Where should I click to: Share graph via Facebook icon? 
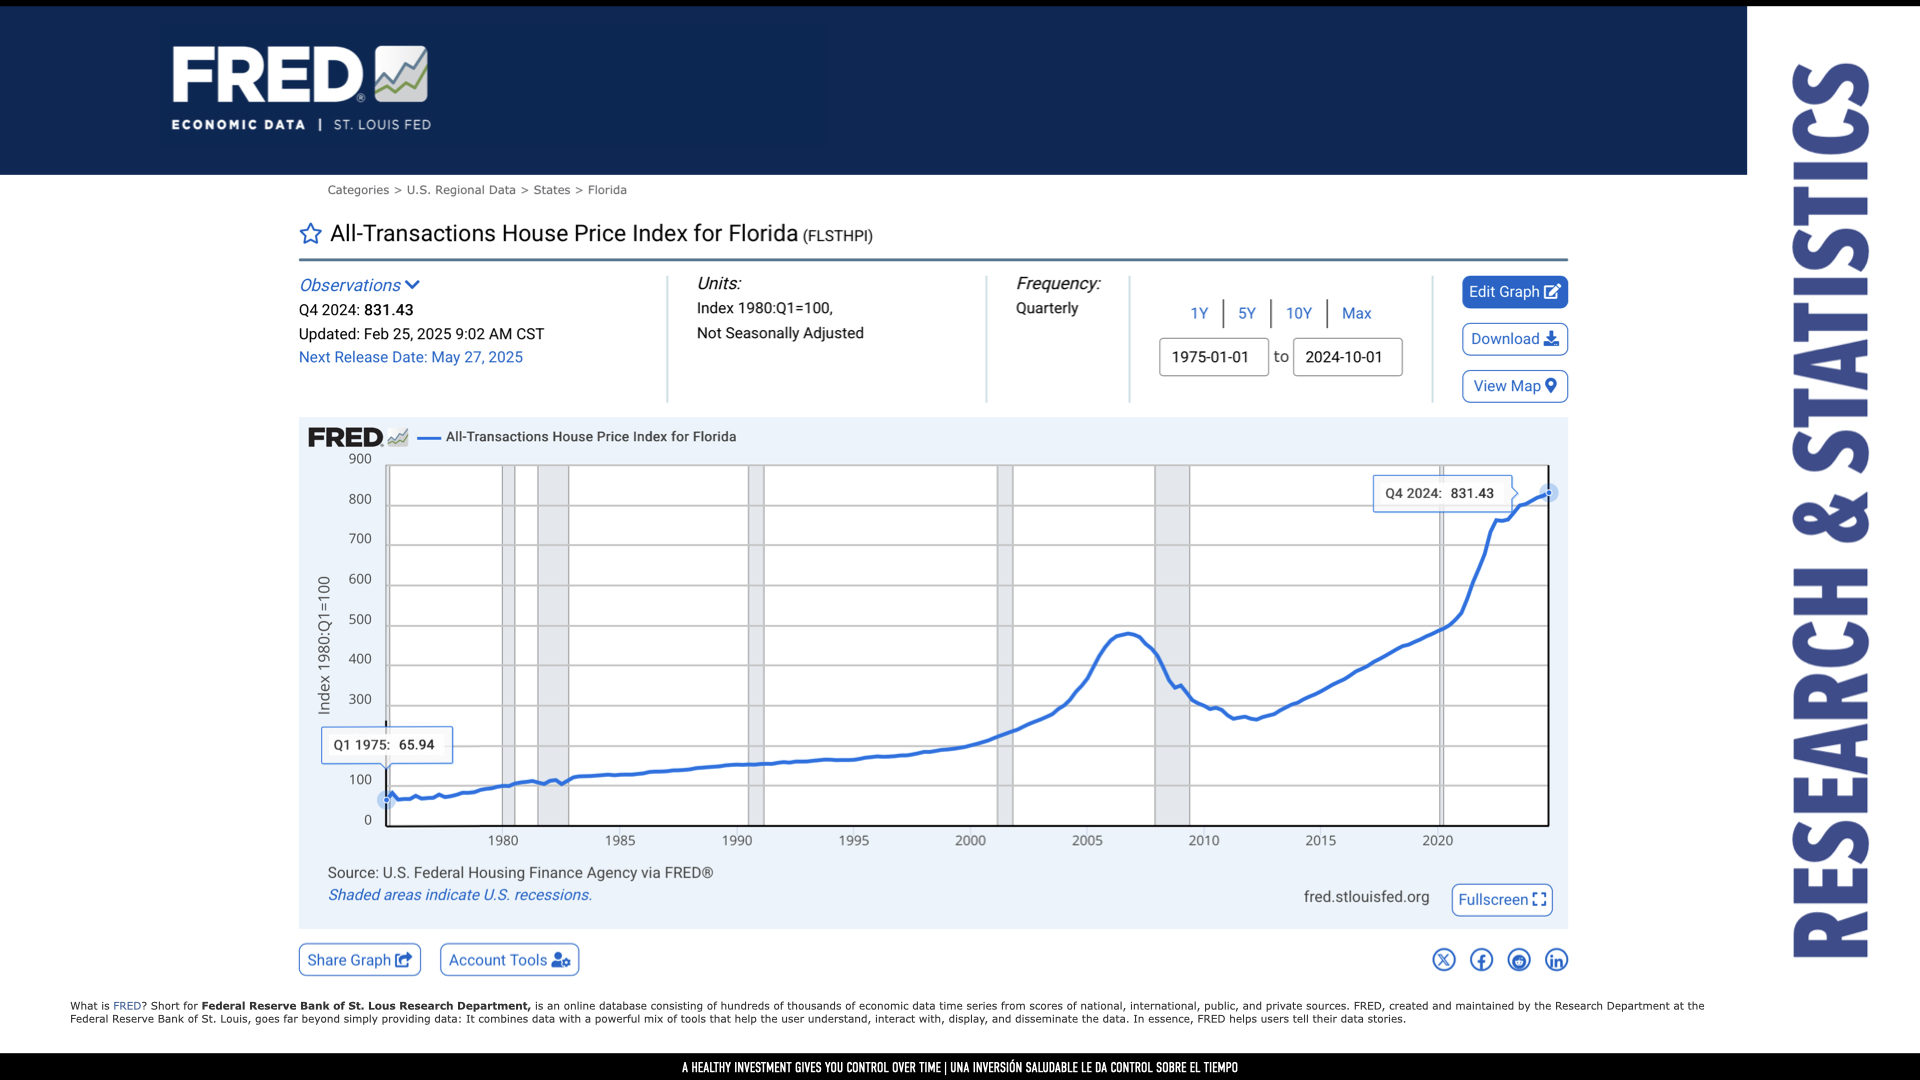(1481, 960)
